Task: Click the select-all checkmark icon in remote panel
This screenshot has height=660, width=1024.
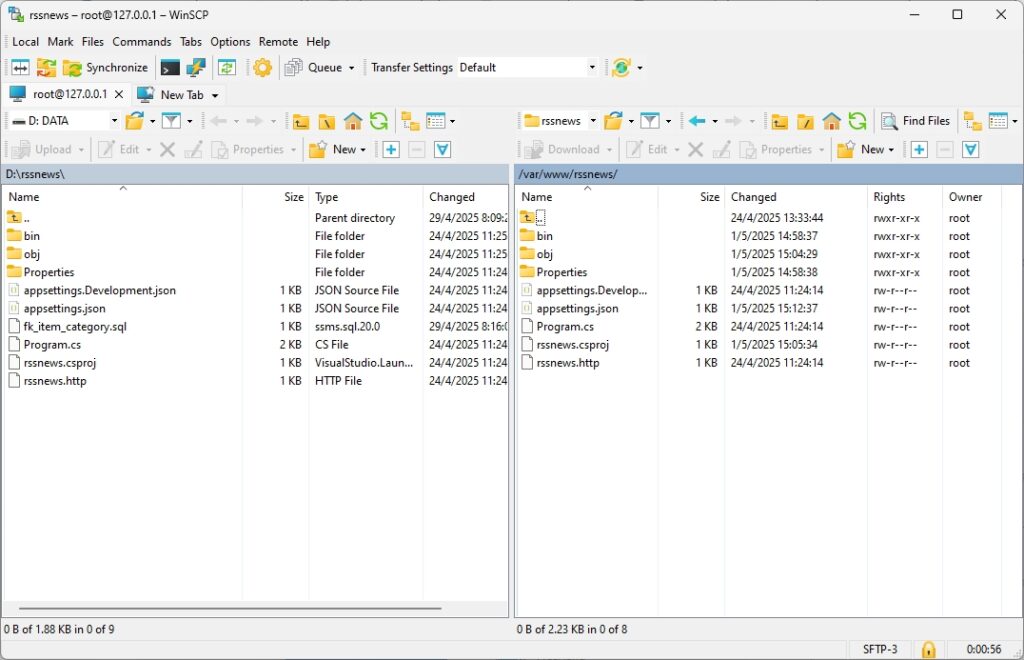Action: click(x=970, y=149)
